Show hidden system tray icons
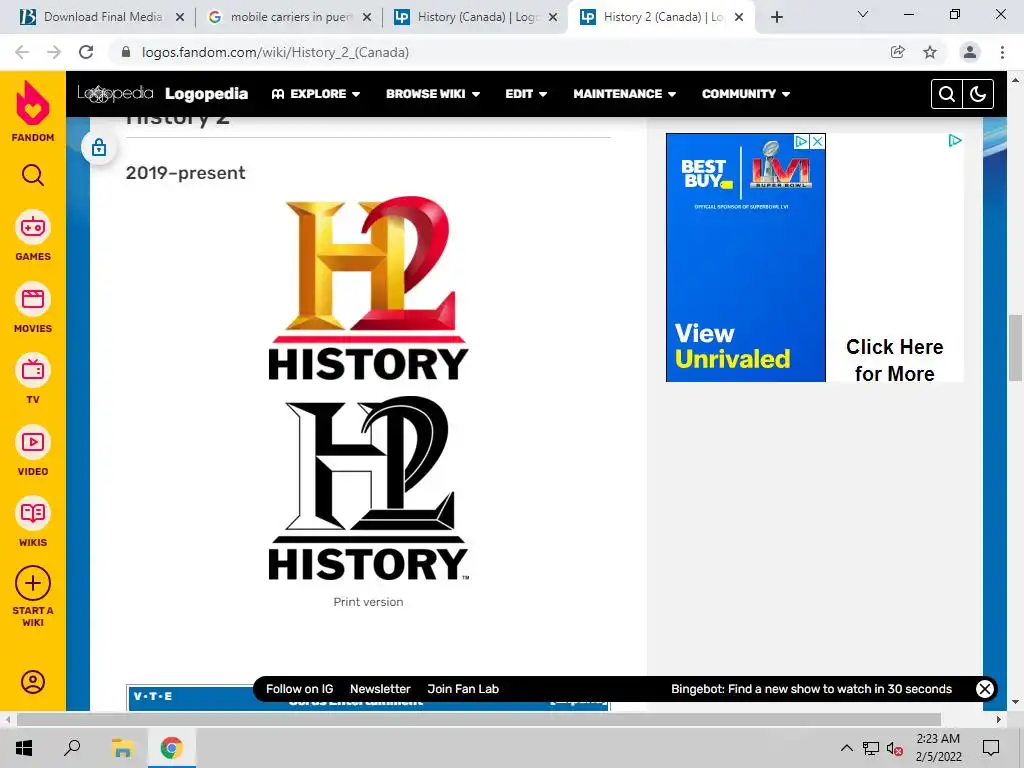 846,748
